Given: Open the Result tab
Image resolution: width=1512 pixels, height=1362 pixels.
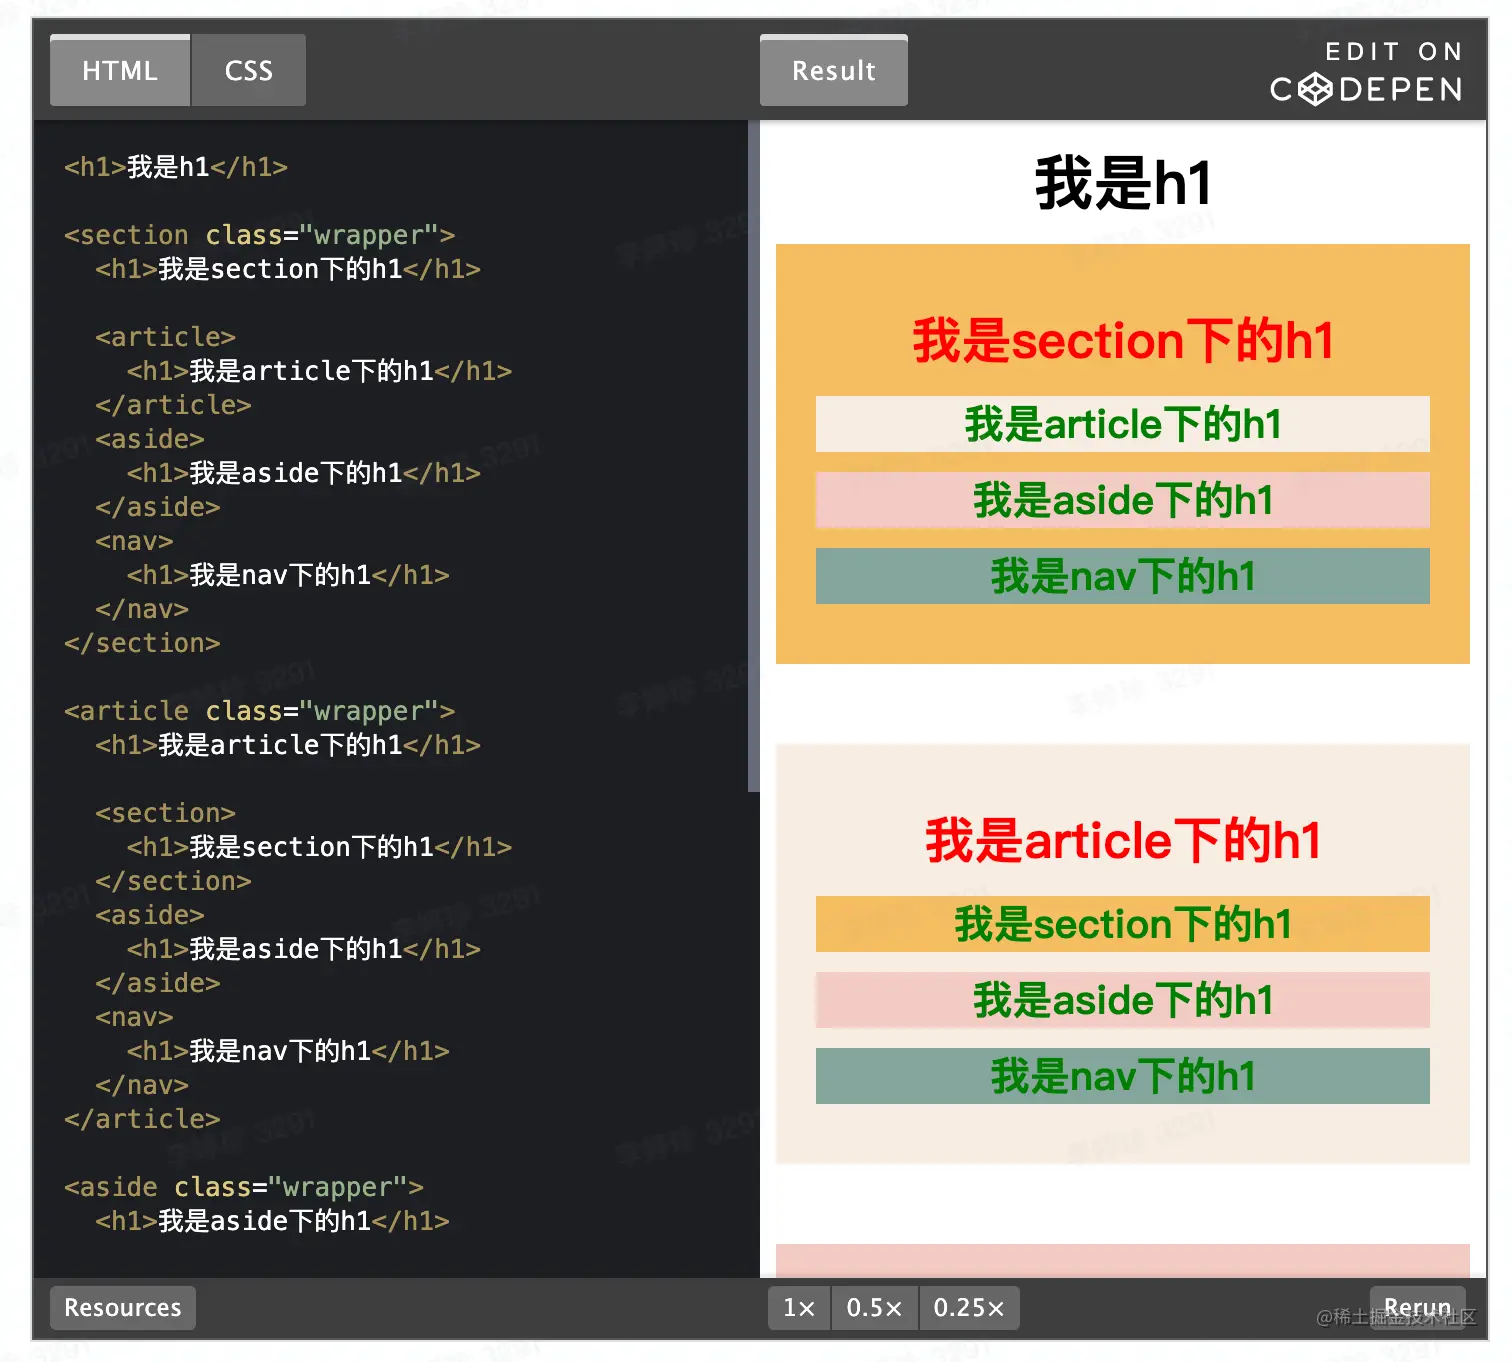Looking at the screenshot, I should coord(834,70).
